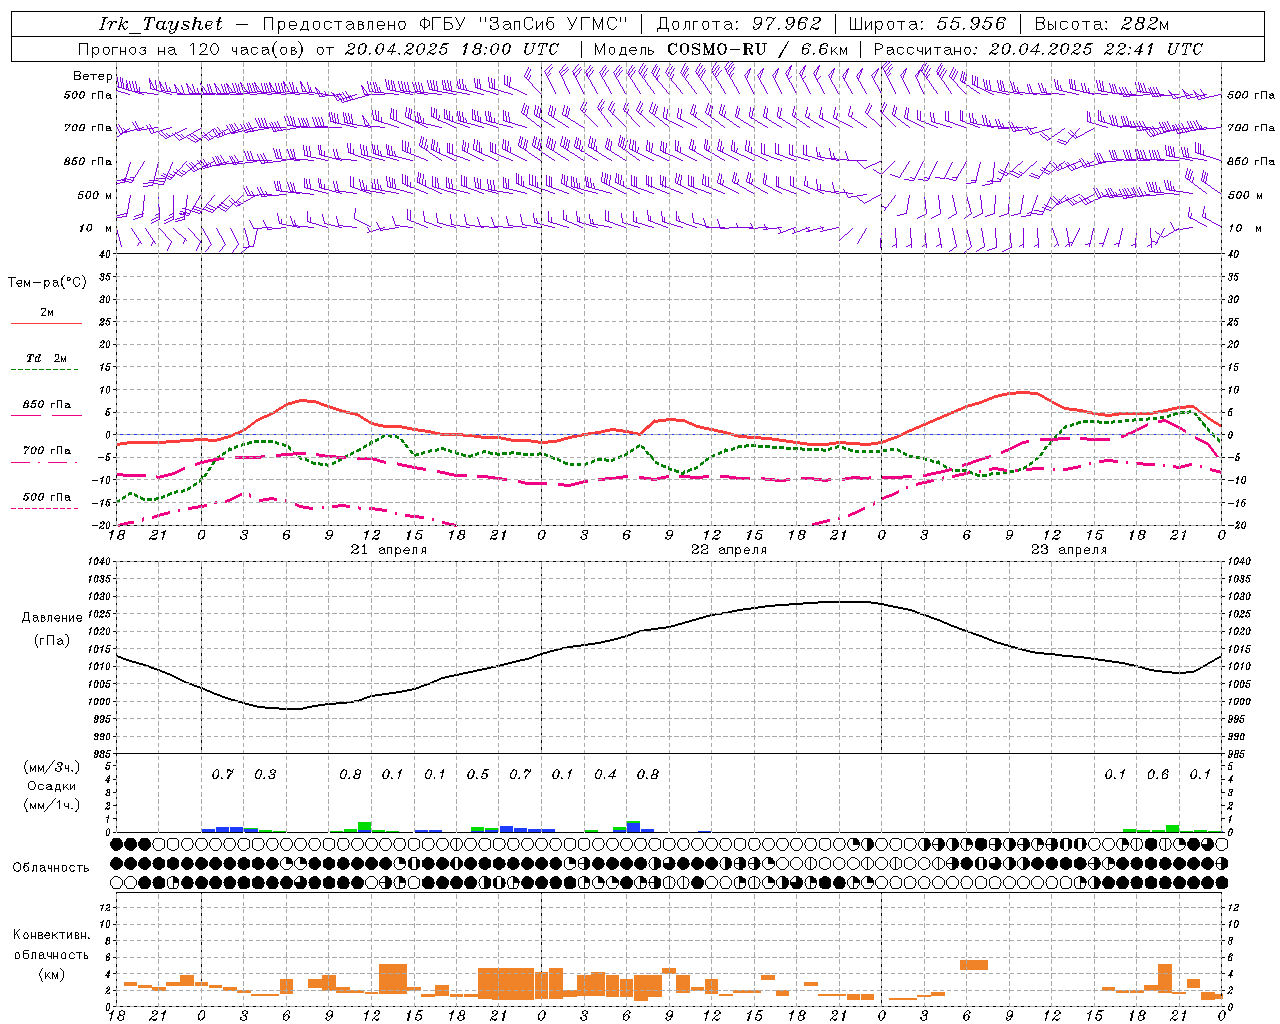
Task: Click the 0.6 precipitation value
Action: coord(1158,775)
